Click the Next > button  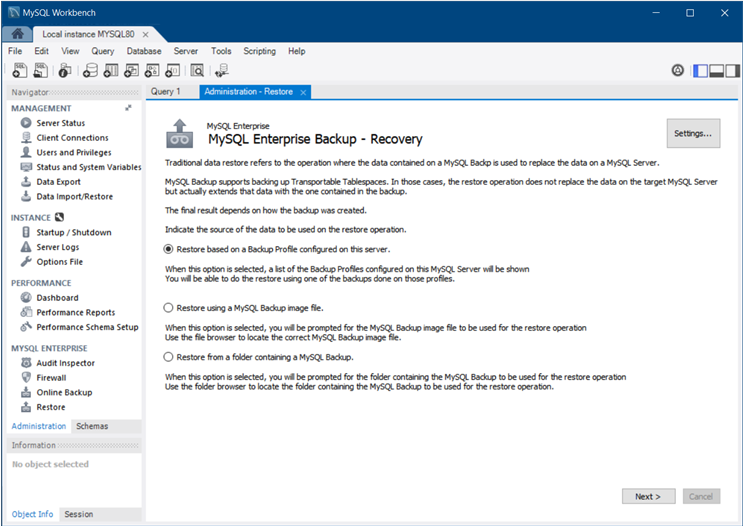click(647, 496)
